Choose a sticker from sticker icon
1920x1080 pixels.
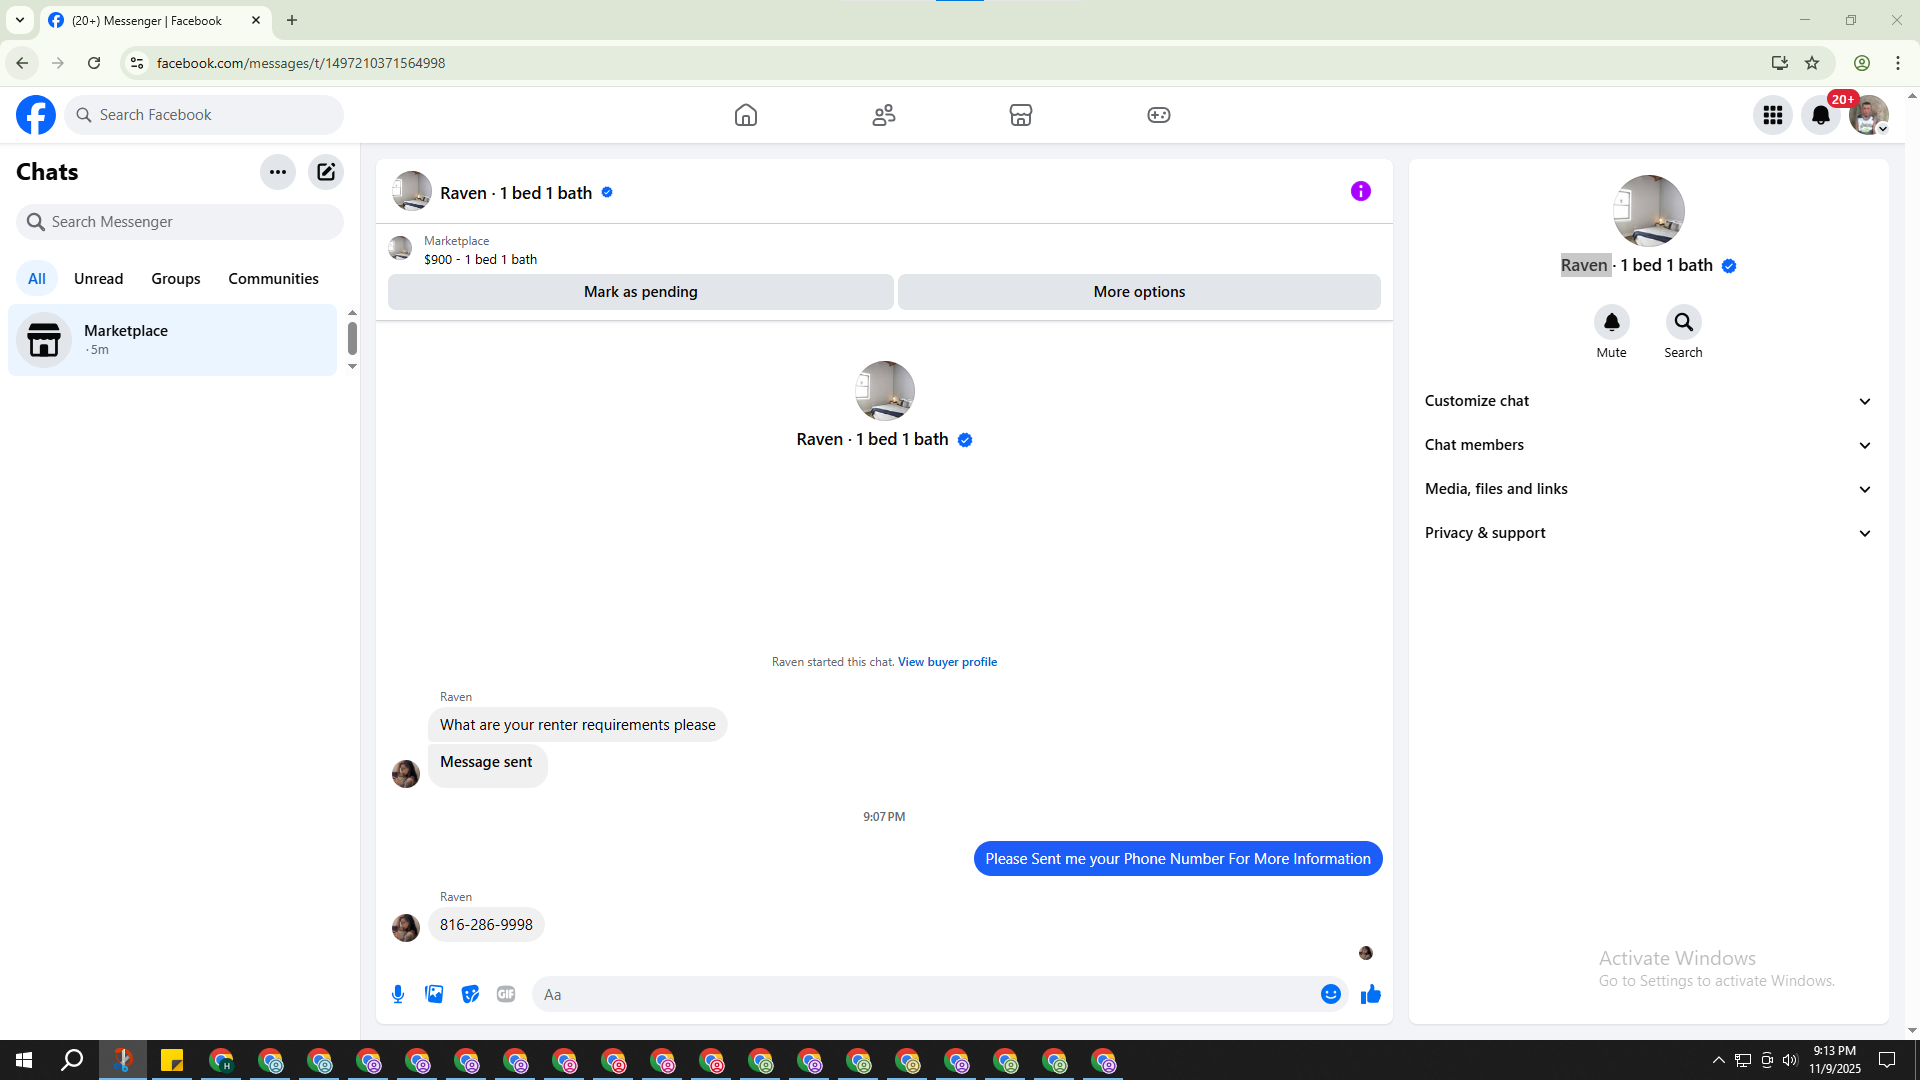pyautogui.click(x=470, y=994)
